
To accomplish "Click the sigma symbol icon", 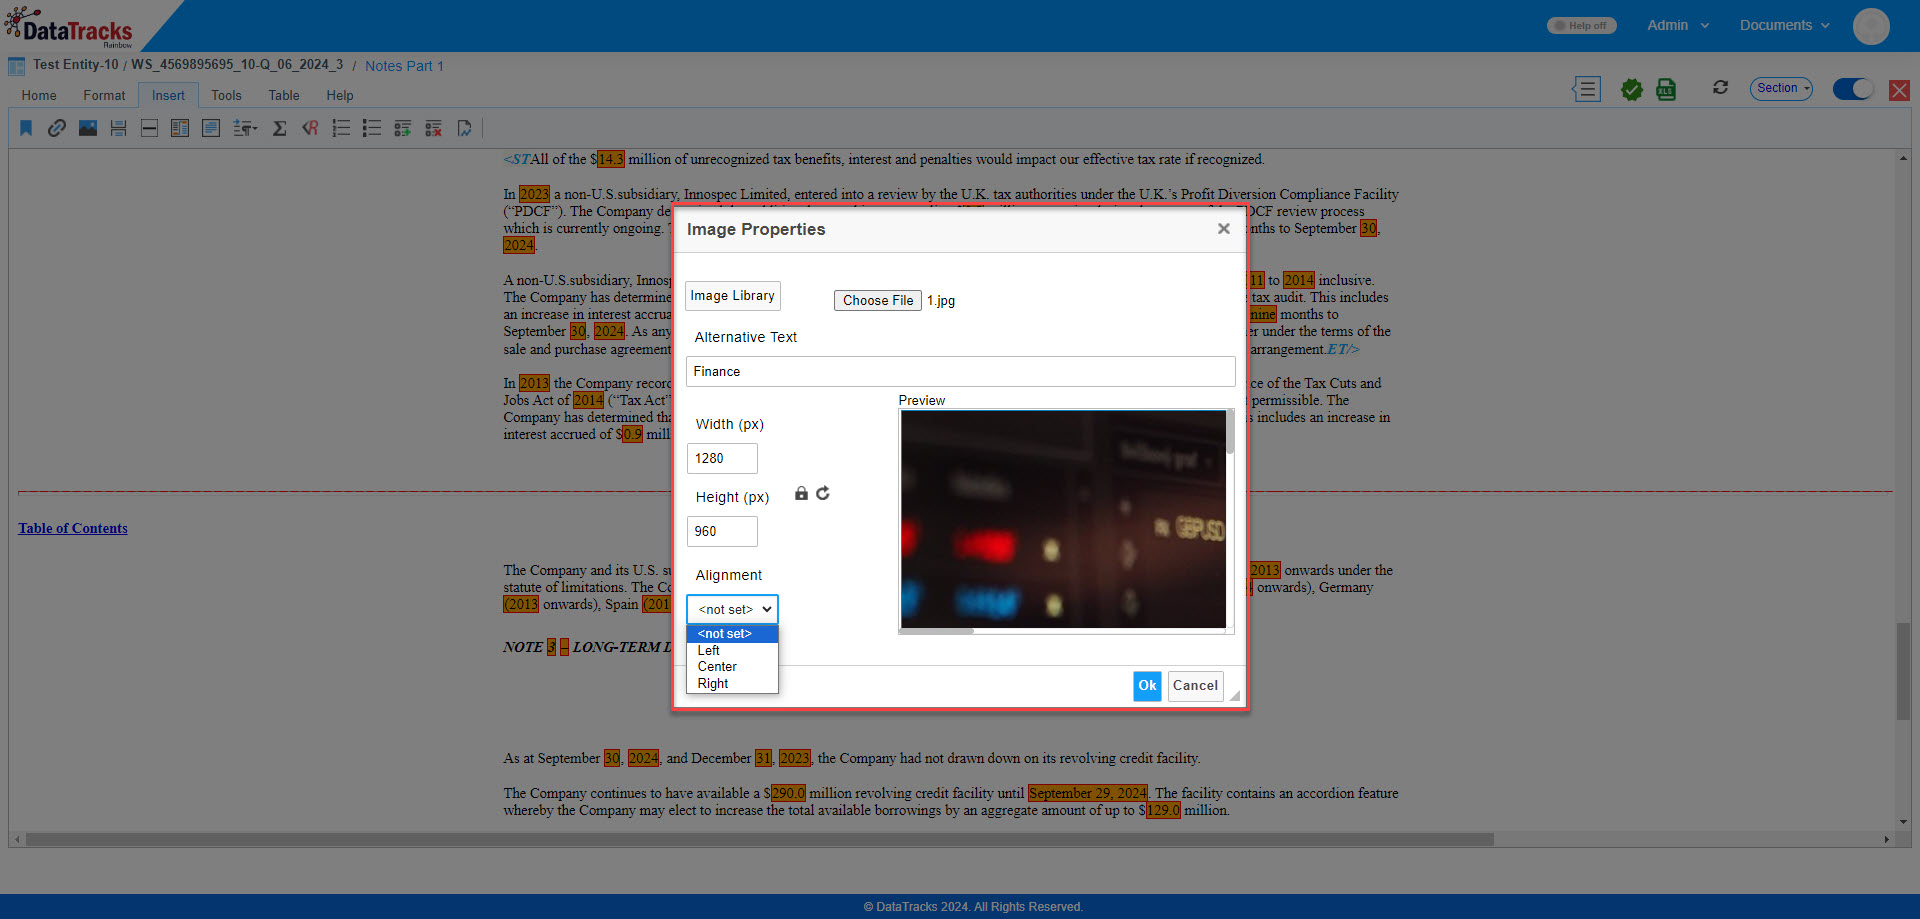I will coord(280,128).
